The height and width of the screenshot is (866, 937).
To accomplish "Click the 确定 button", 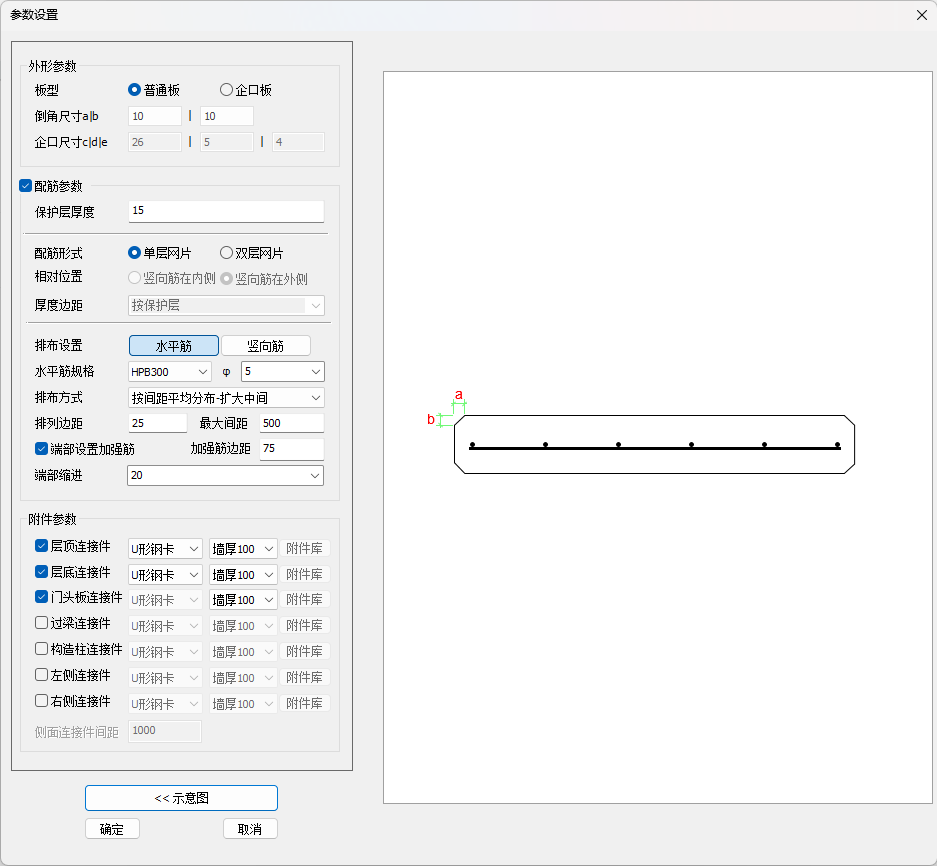I will [x=112, y=829].
